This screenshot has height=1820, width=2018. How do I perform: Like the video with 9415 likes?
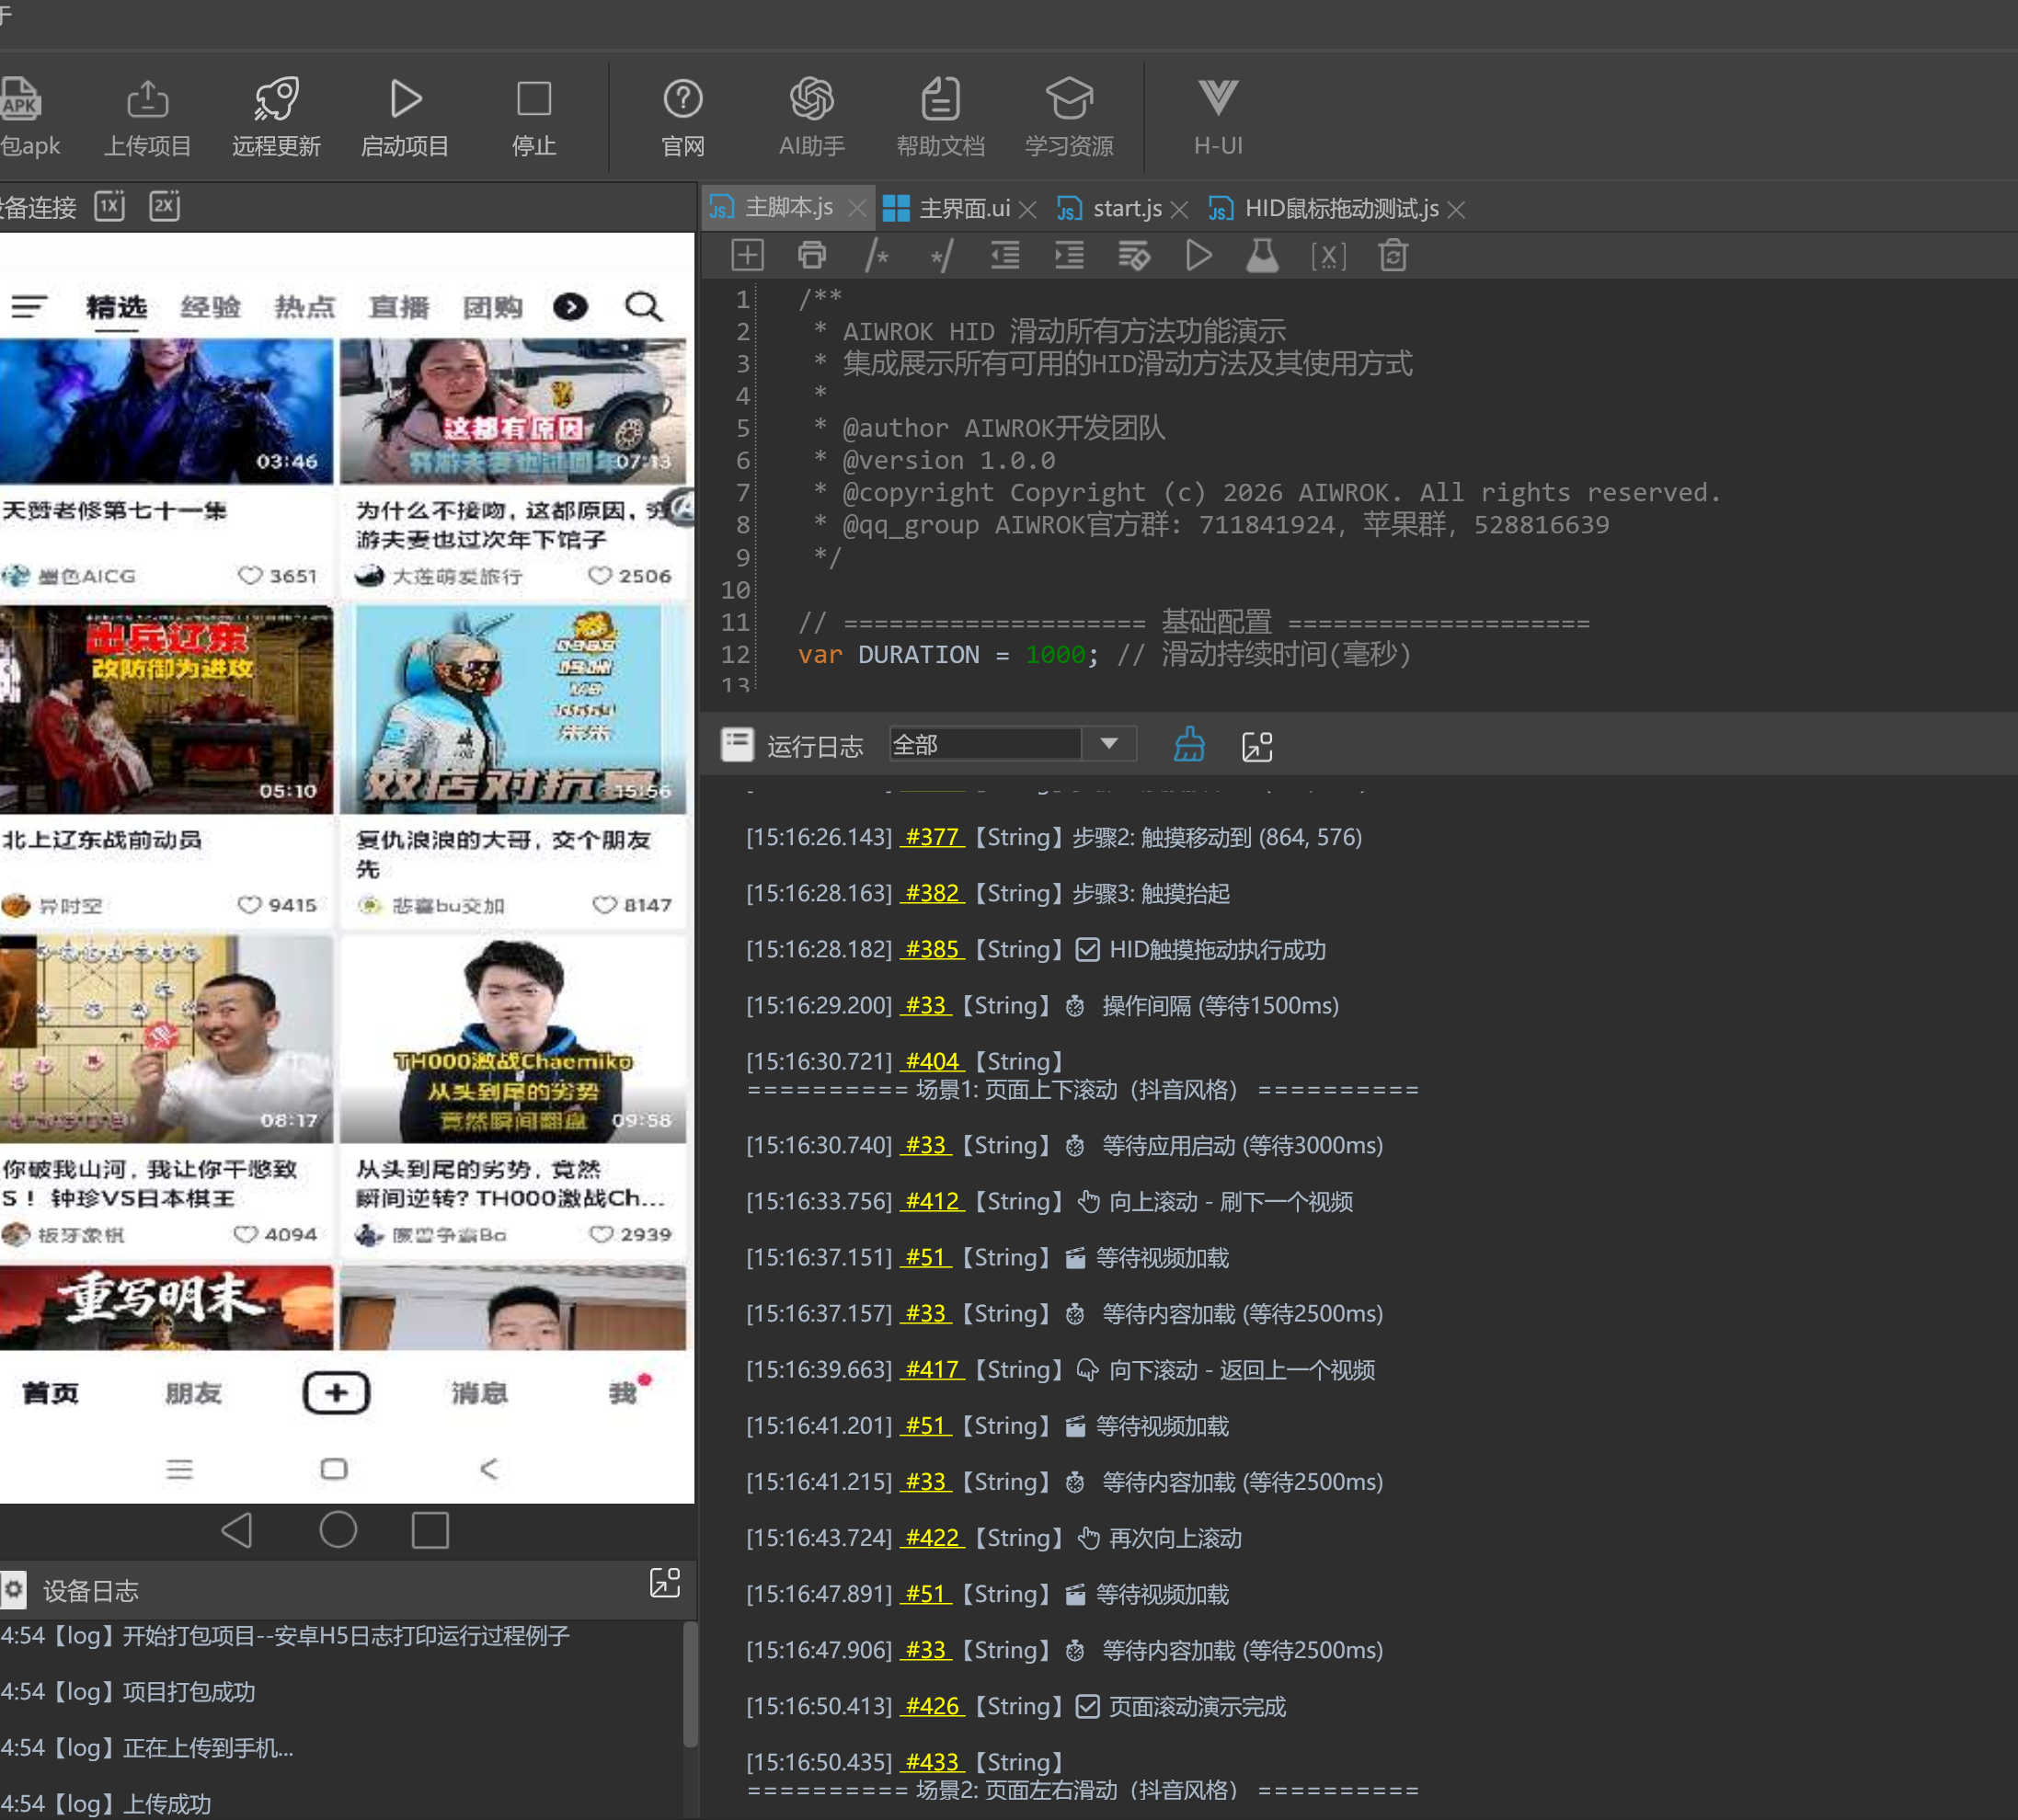(x=250, y=905)
